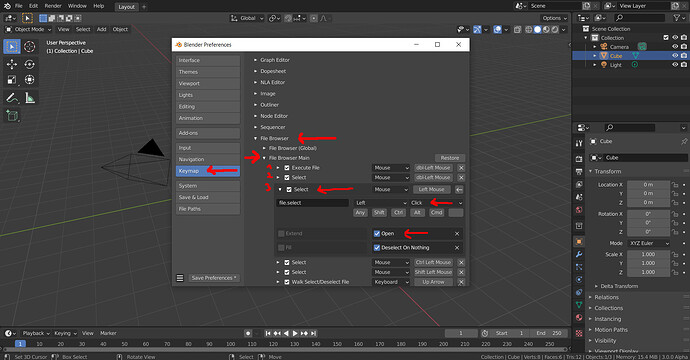Click the file.select operator identifier field
This screenshot has height=360, width=690.
click(x=312, y=202)
